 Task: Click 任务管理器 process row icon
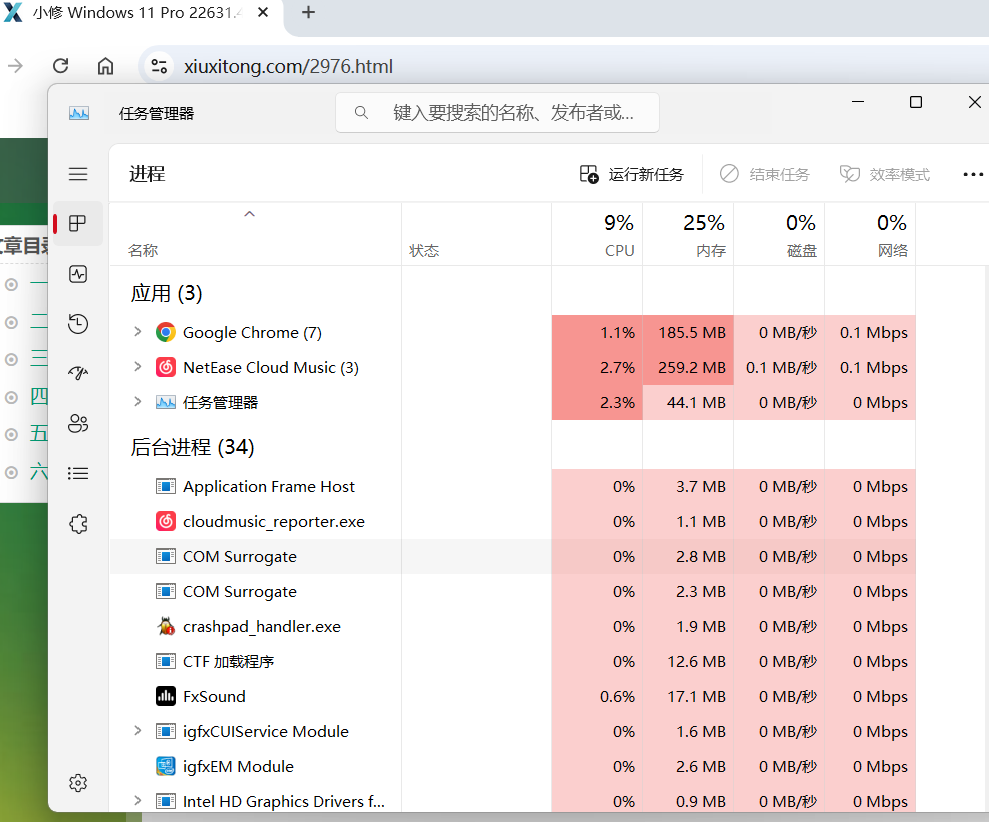(x=165, y=402)
